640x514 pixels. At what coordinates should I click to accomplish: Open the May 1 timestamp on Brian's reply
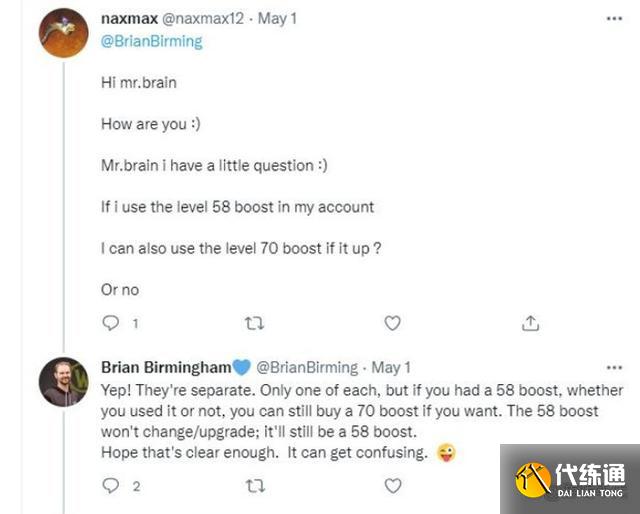[391, 367]
